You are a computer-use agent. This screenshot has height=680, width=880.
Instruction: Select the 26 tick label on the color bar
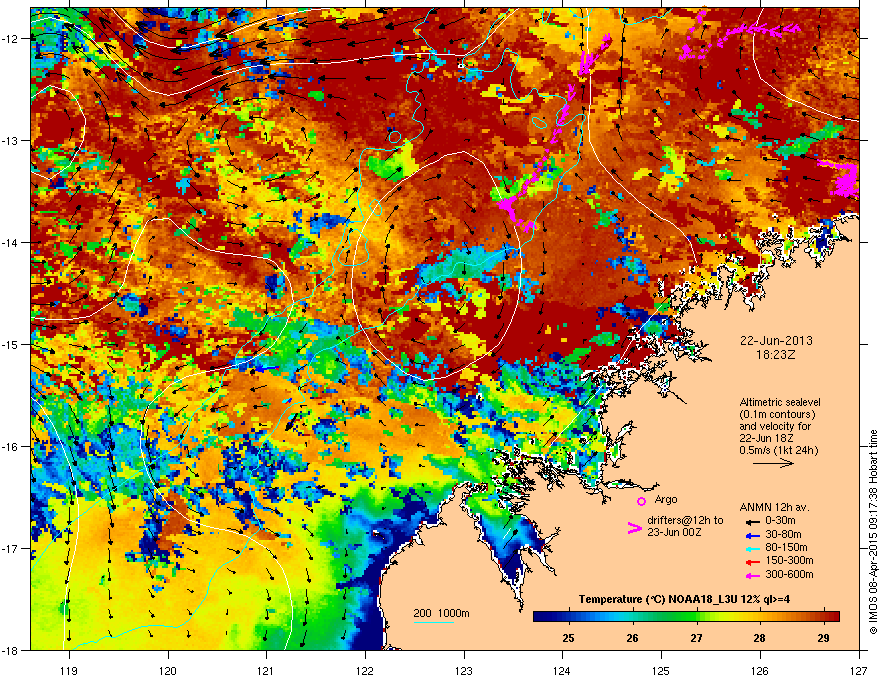[632, 638]
